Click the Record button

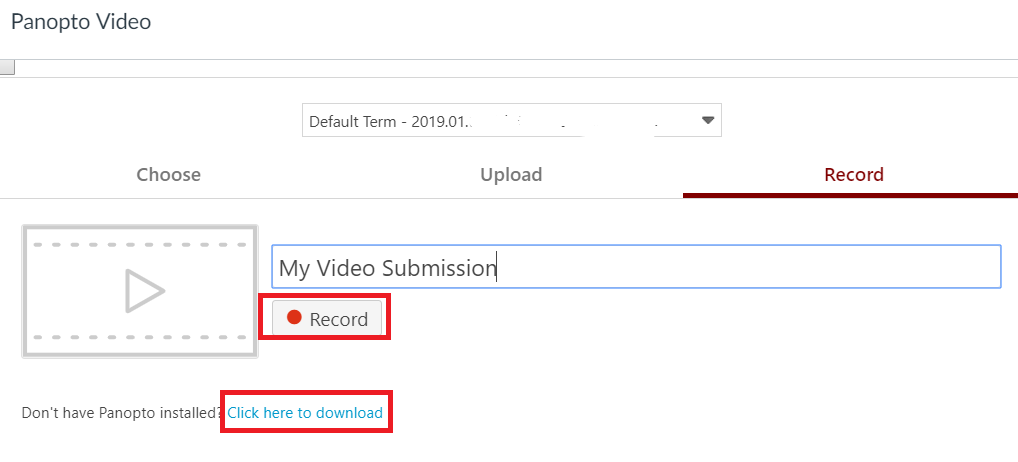(x=327, y=319)
